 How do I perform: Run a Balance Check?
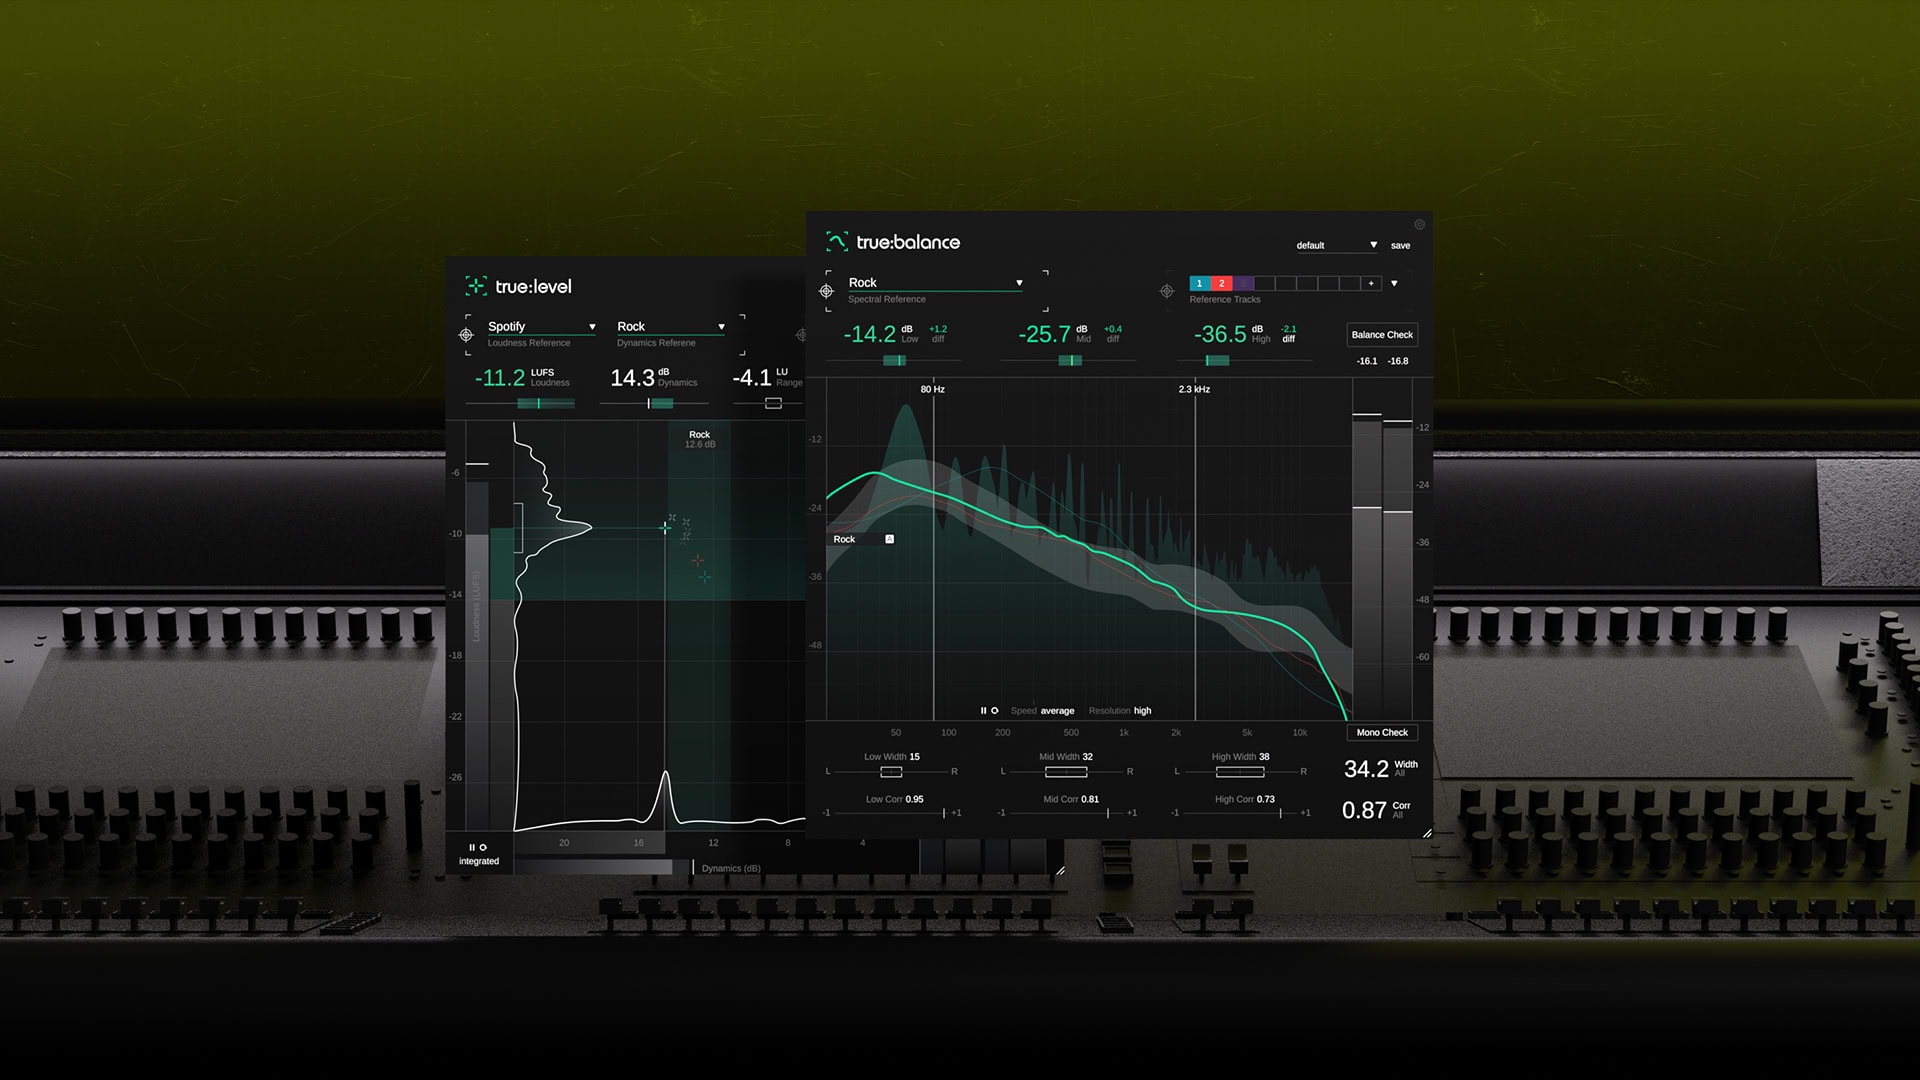pyautogui.click(x=1381, y=334)
